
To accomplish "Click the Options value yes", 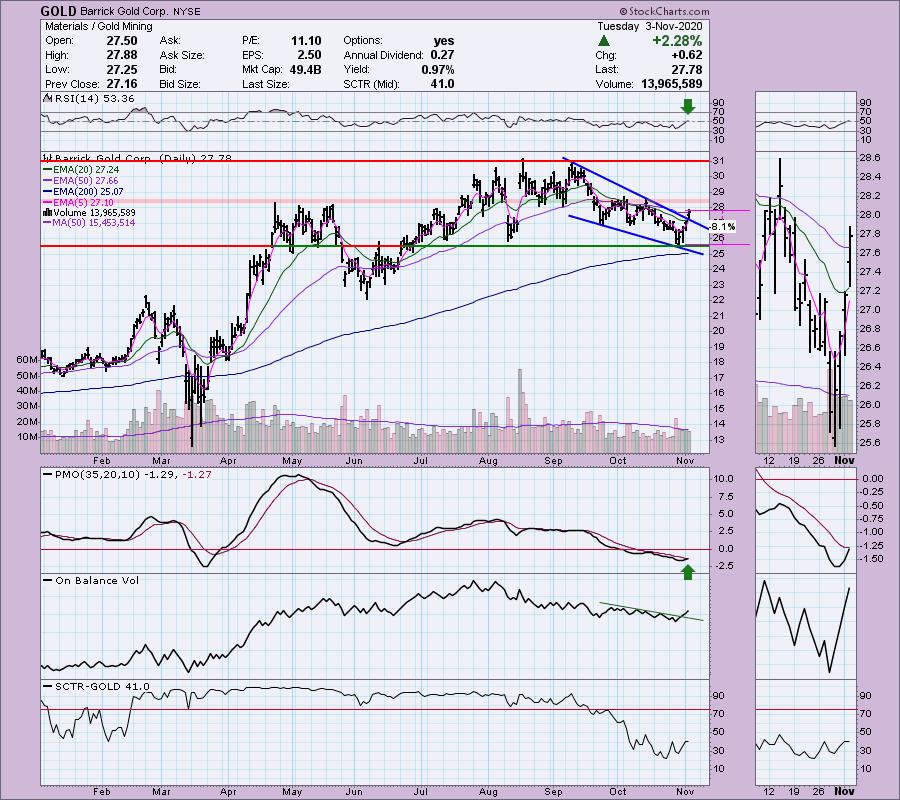I will (x=444, y=41).
